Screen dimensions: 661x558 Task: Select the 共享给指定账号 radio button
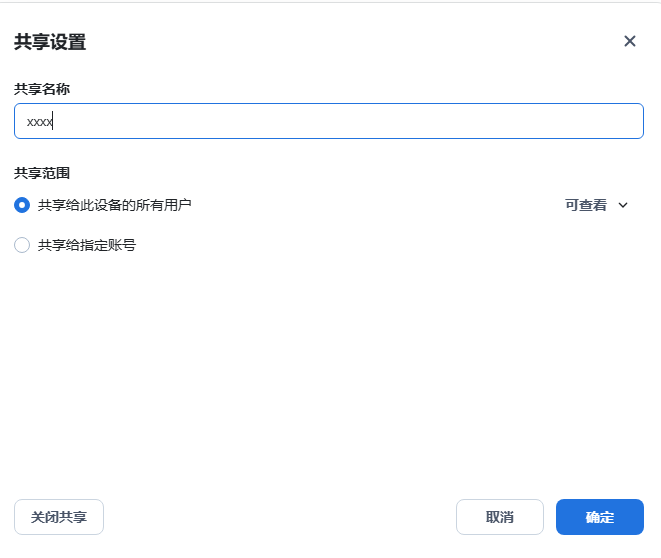click(x=22, y=245)
